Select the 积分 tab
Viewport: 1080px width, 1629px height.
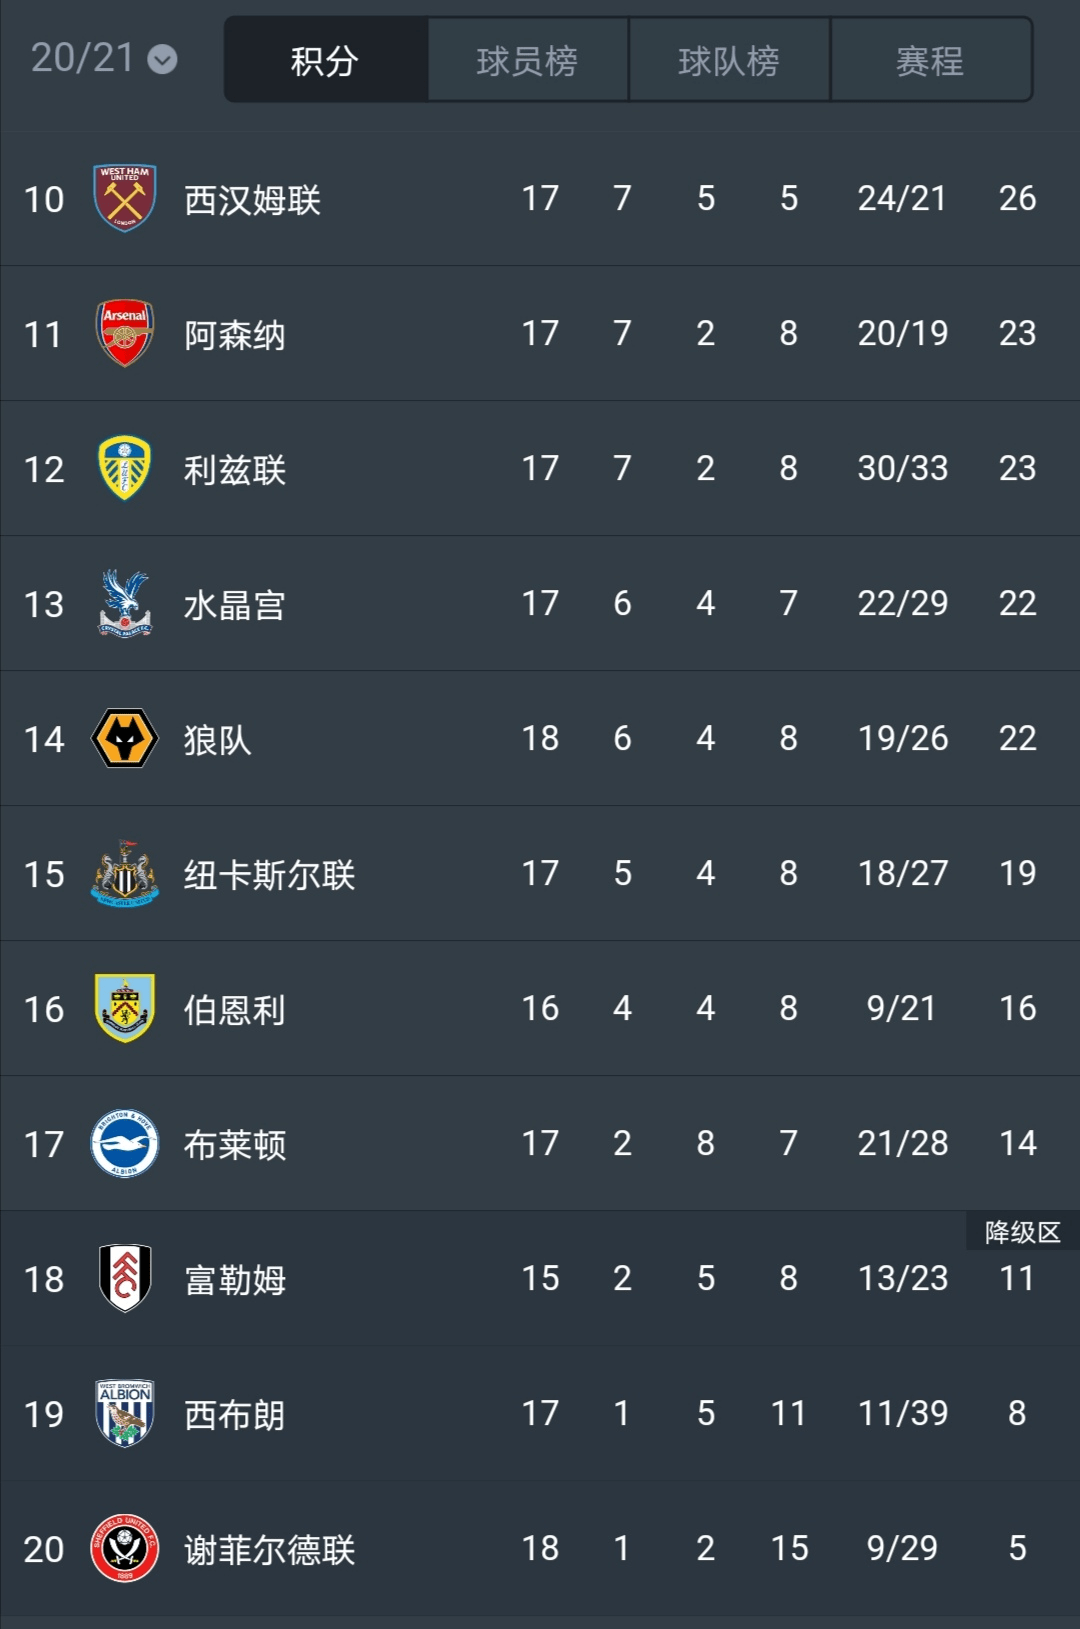click(325, 61)
